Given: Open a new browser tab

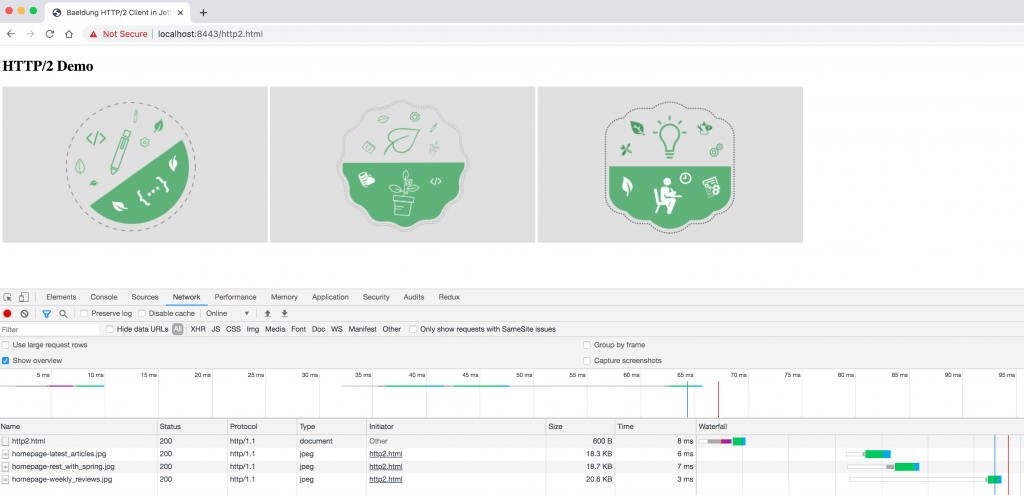Looking at the screenshot, I should [x=203, y=12].
